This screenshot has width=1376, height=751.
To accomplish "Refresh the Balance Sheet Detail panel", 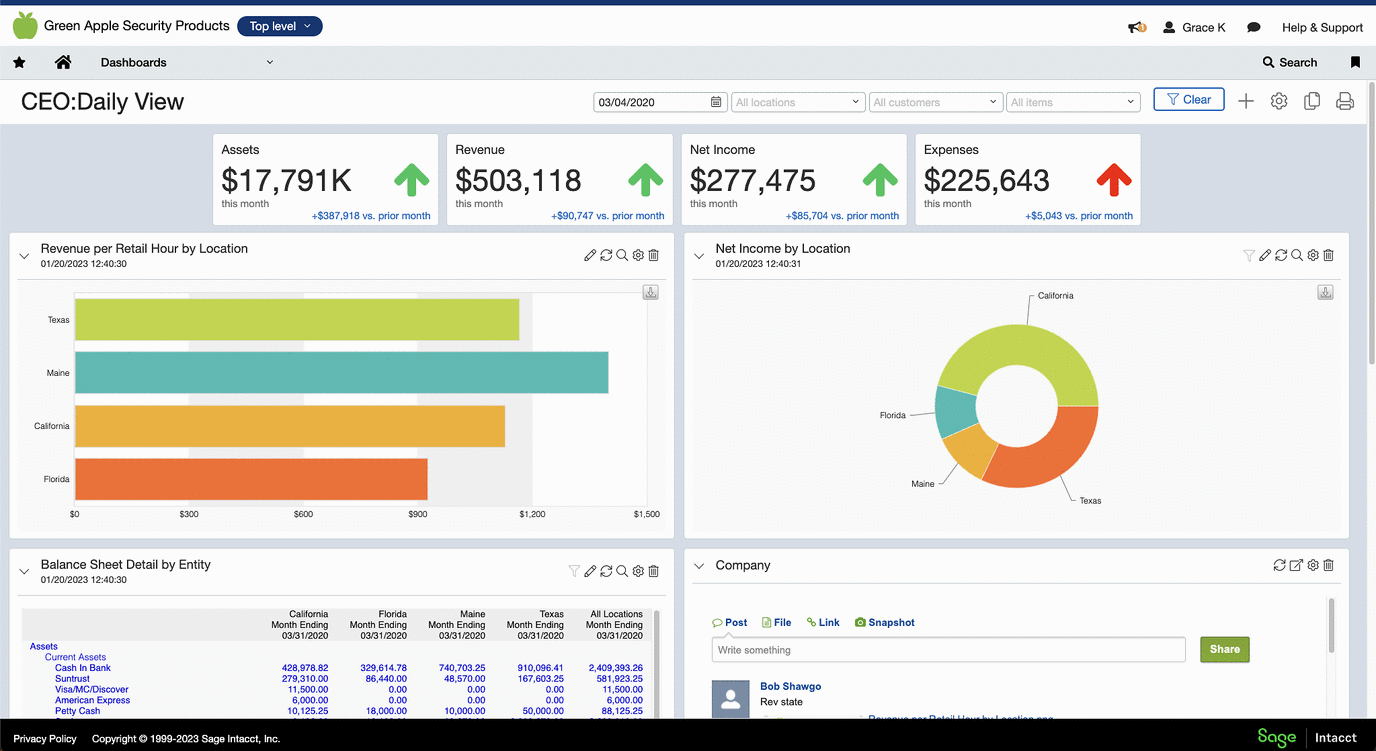I will pyautogui.click(x=606, y=571).
